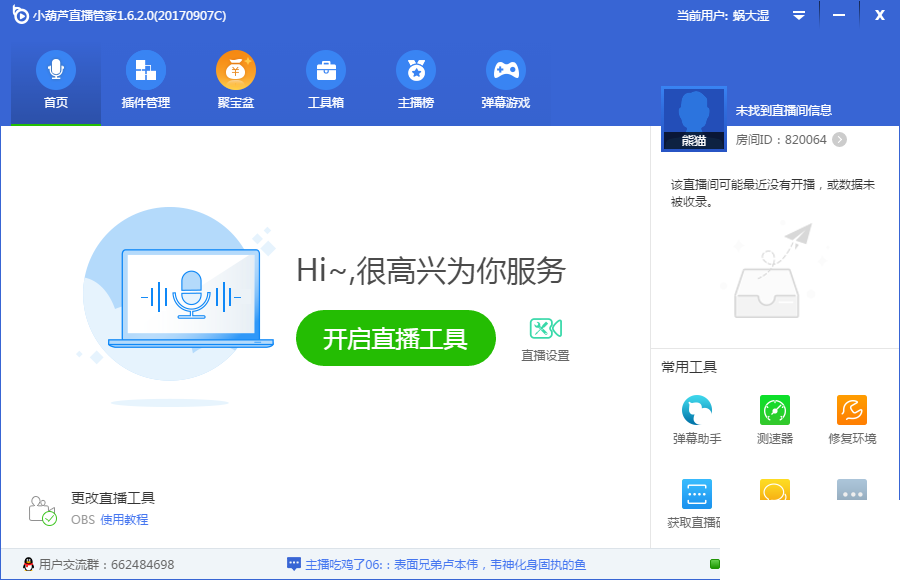The height and width of the screenshot is (580, 900).
Task: Click the arrow next to 房间ID 820064
Action: [x=839, y=140]
